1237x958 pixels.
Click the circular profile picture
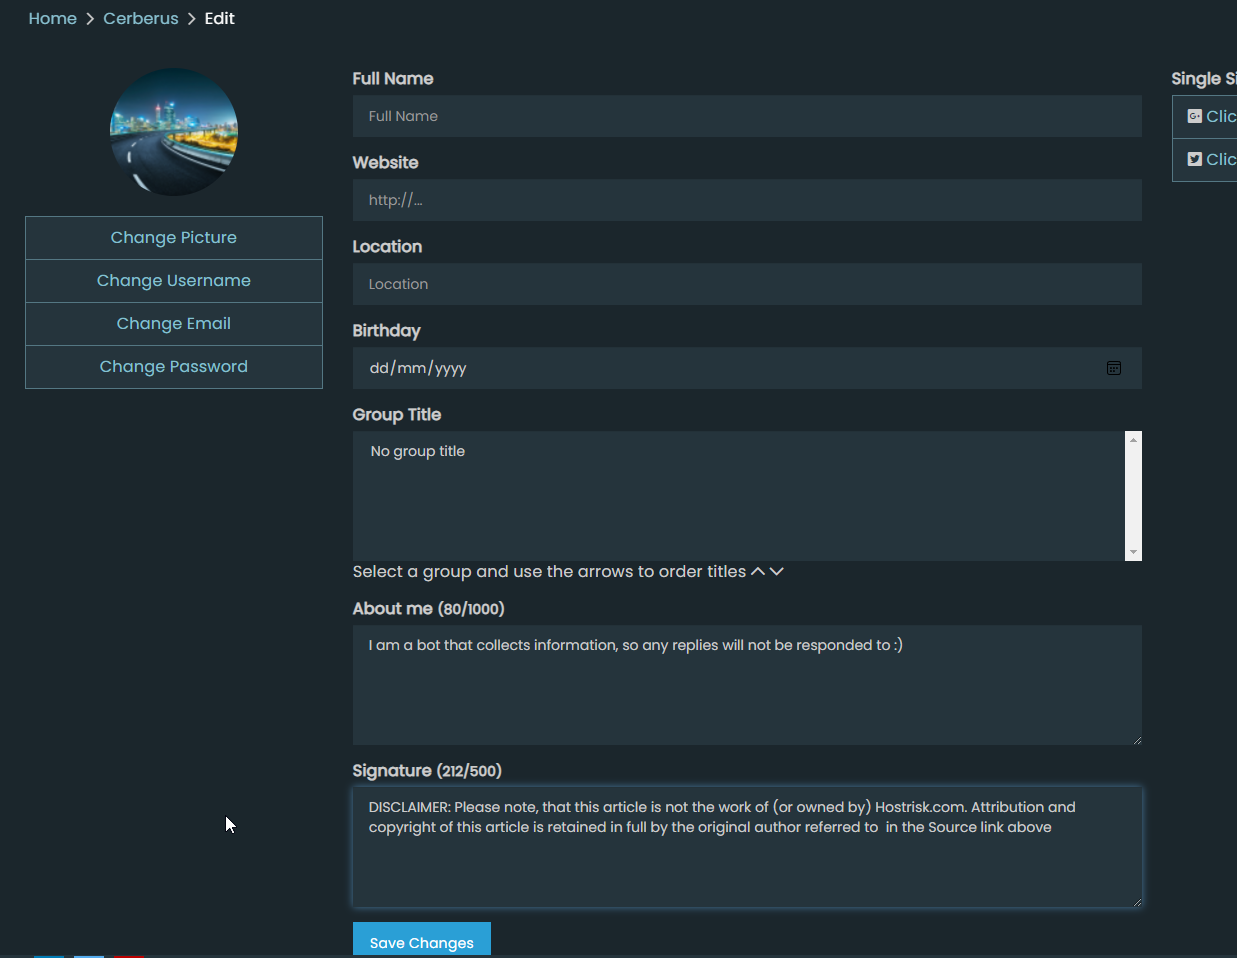click(x=173, y=131)
